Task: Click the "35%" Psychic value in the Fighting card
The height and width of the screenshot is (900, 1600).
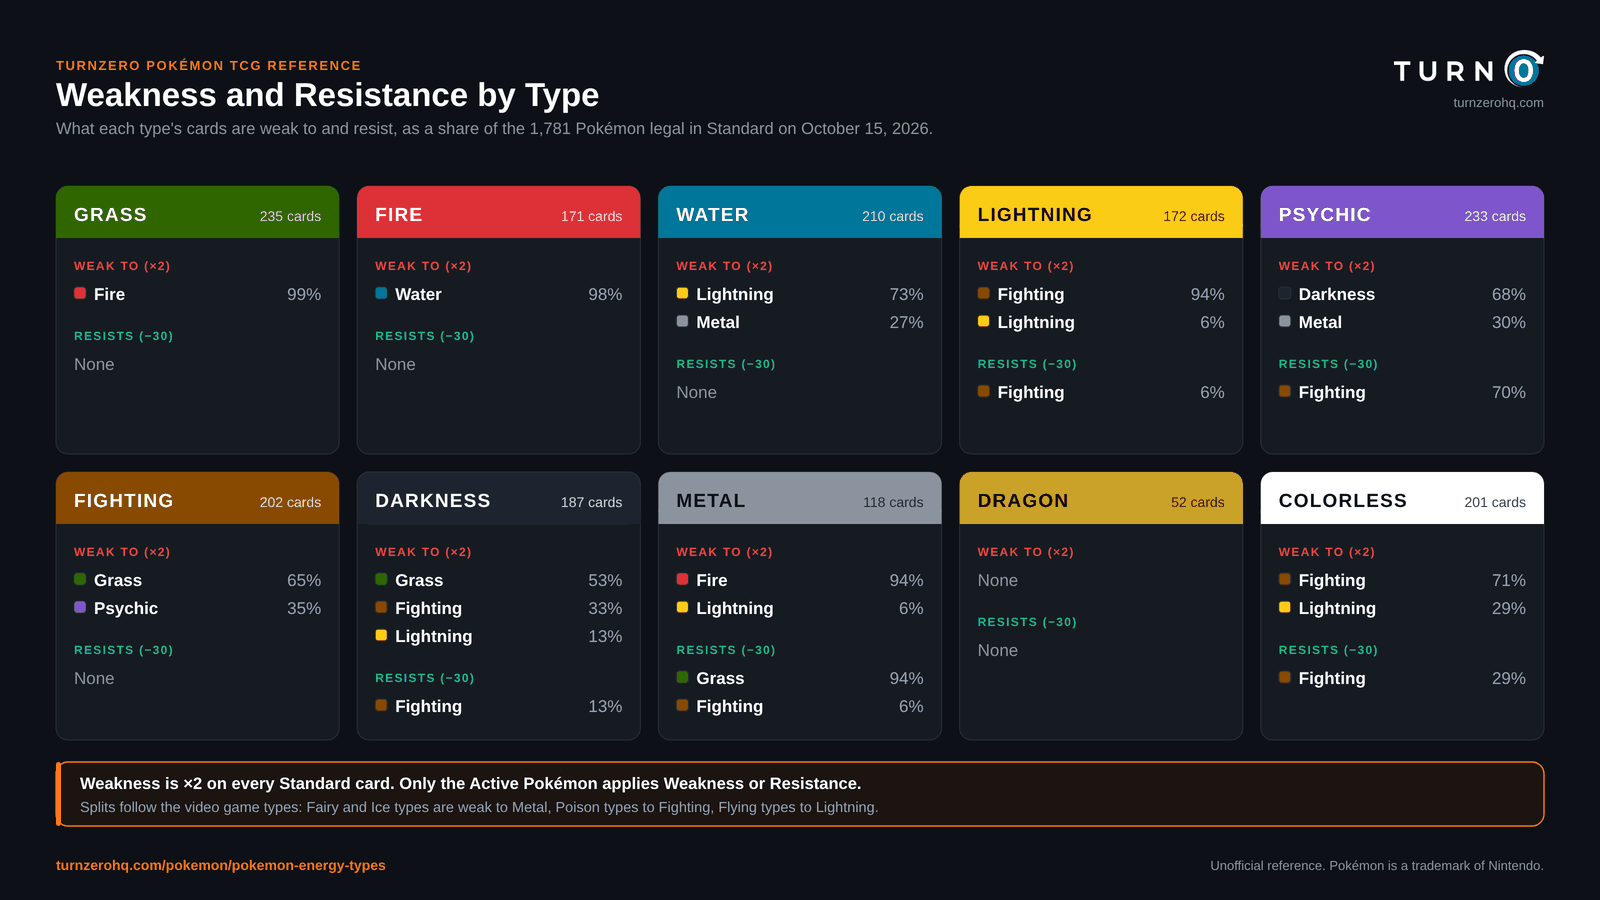Action: (304, 608)
